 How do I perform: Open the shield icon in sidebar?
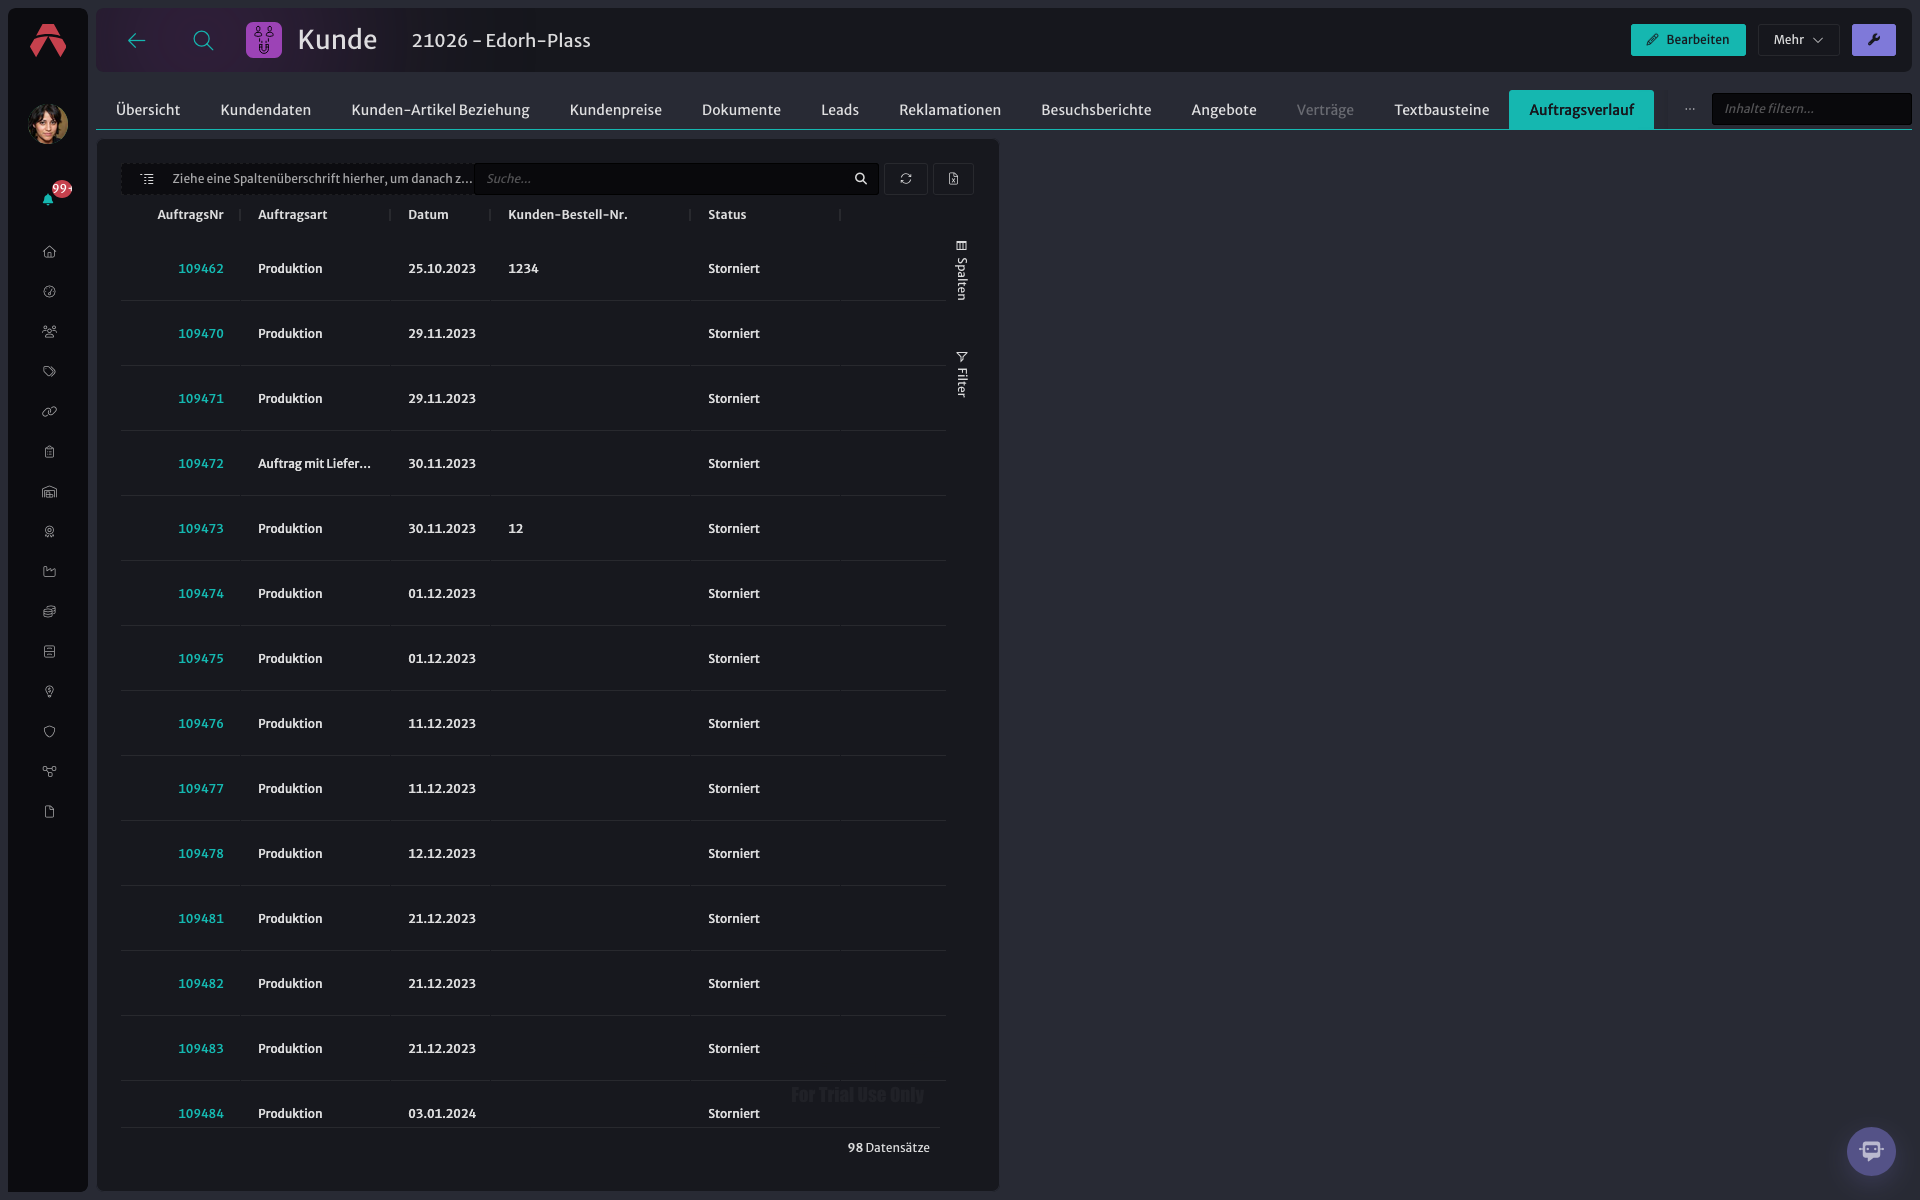pyautogui.click(x=49, y=732)
